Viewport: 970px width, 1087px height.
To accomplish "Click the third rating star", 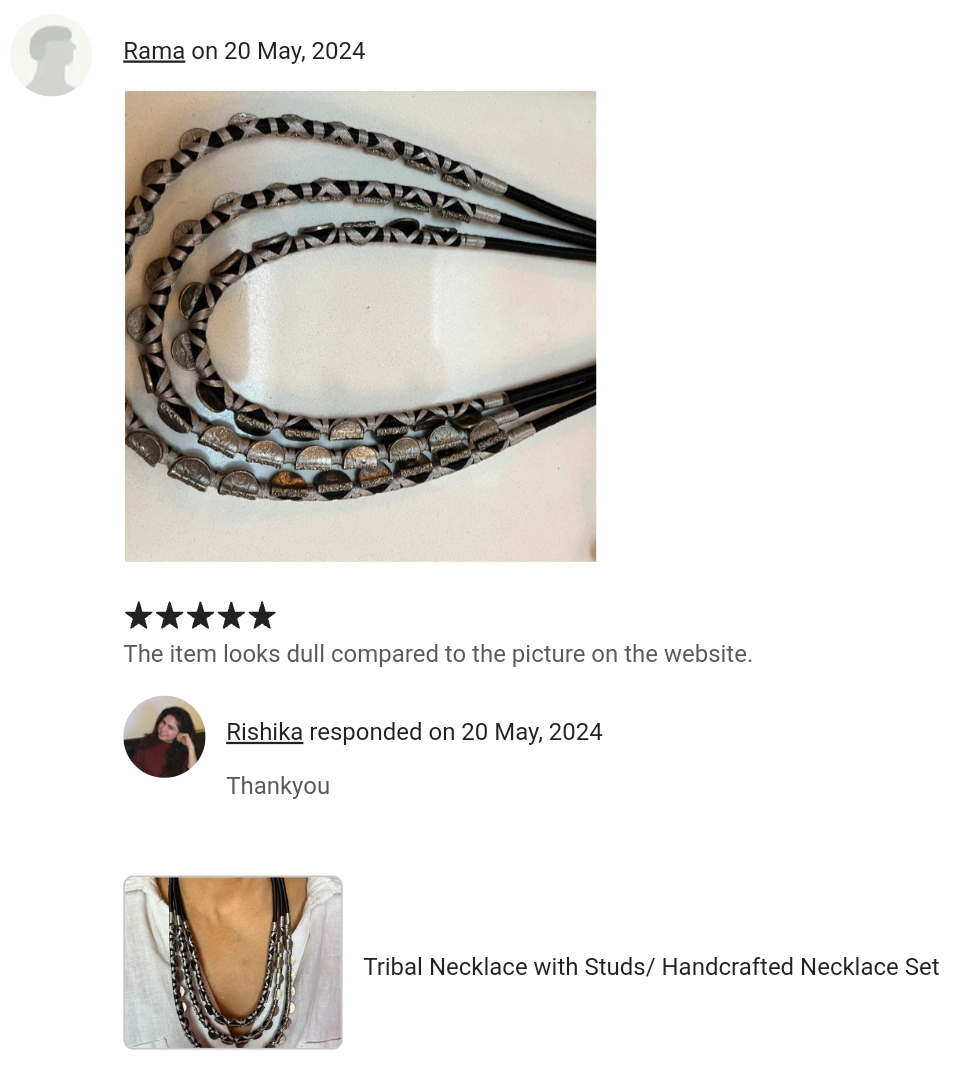I will pyautogui.click(x=200, y=616).
